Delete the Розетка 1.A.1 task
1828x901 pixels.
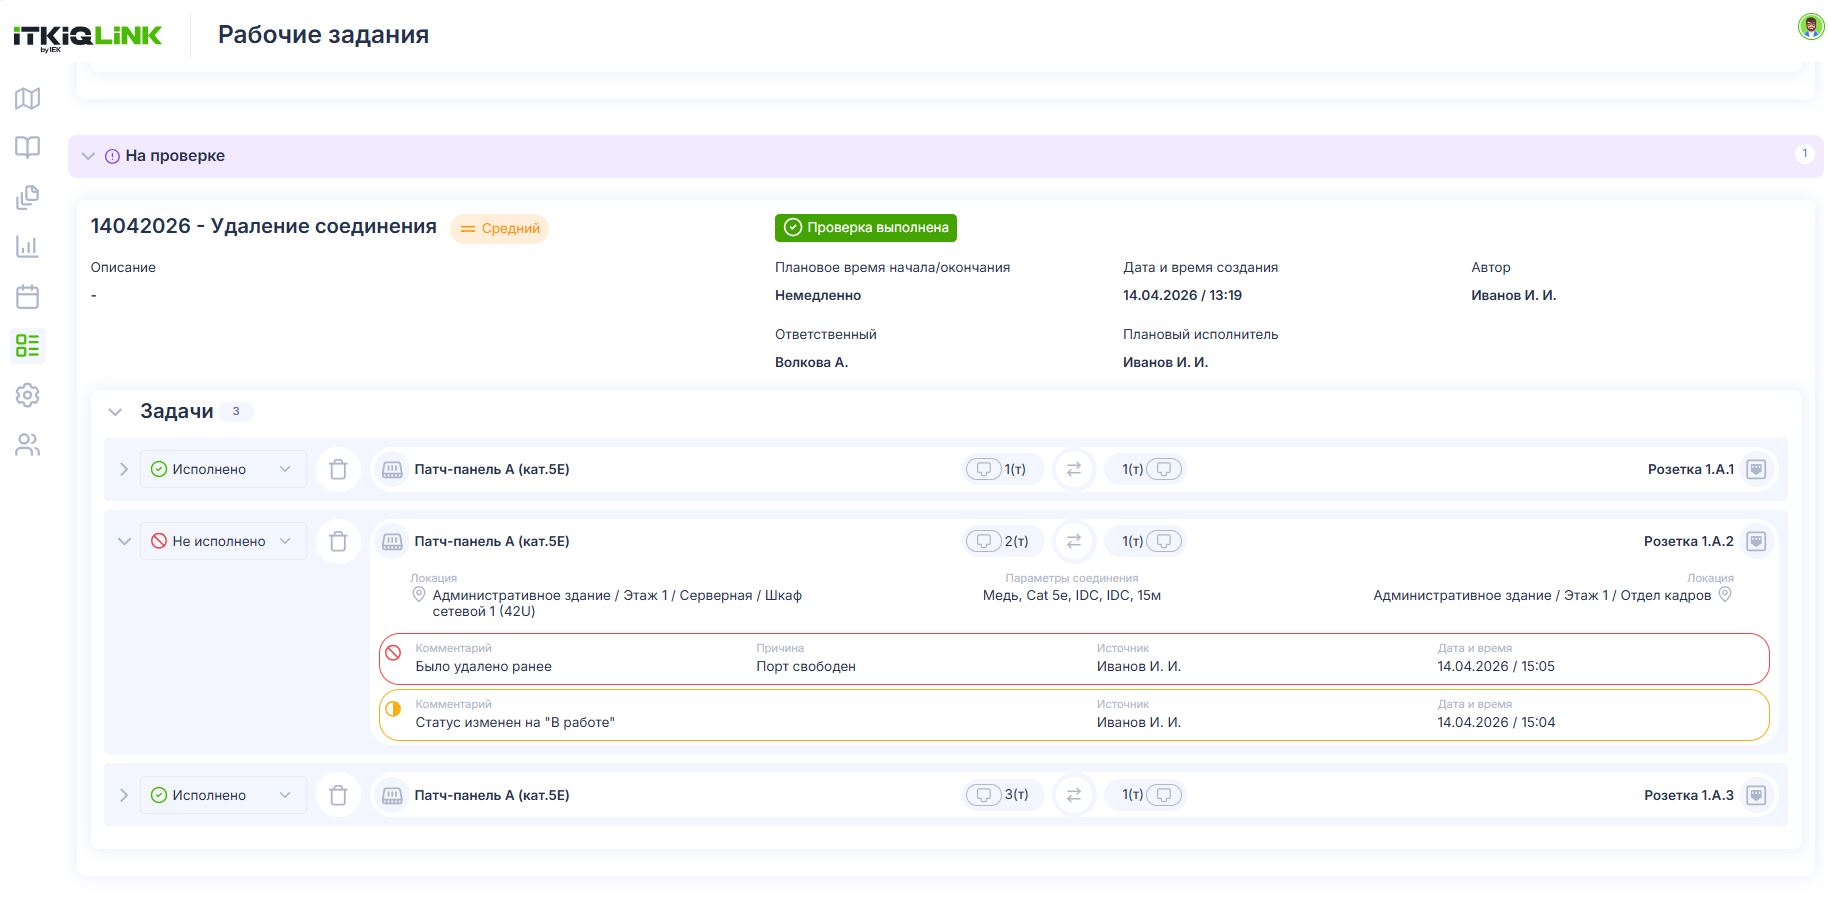click(338, 469)
